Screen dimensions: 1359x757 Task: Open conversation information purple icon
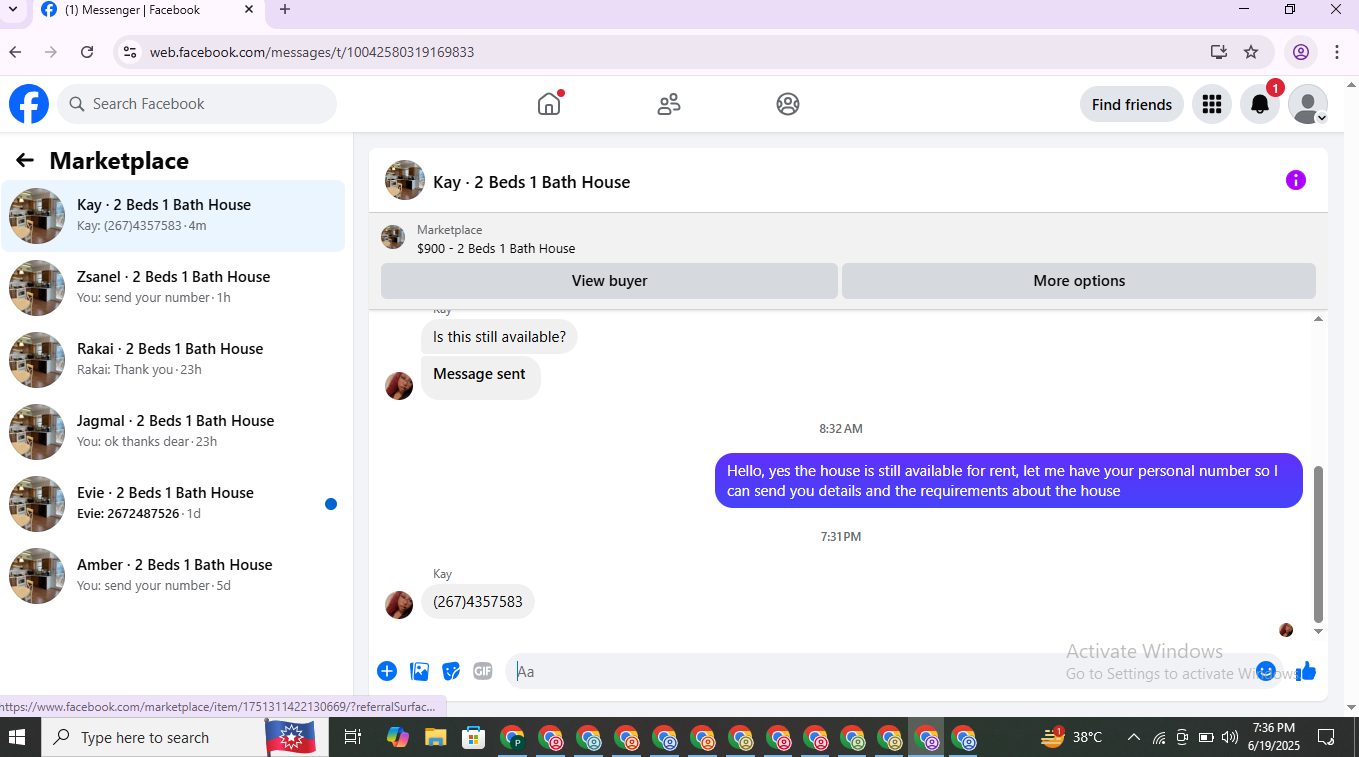[x=1296, y=180]
